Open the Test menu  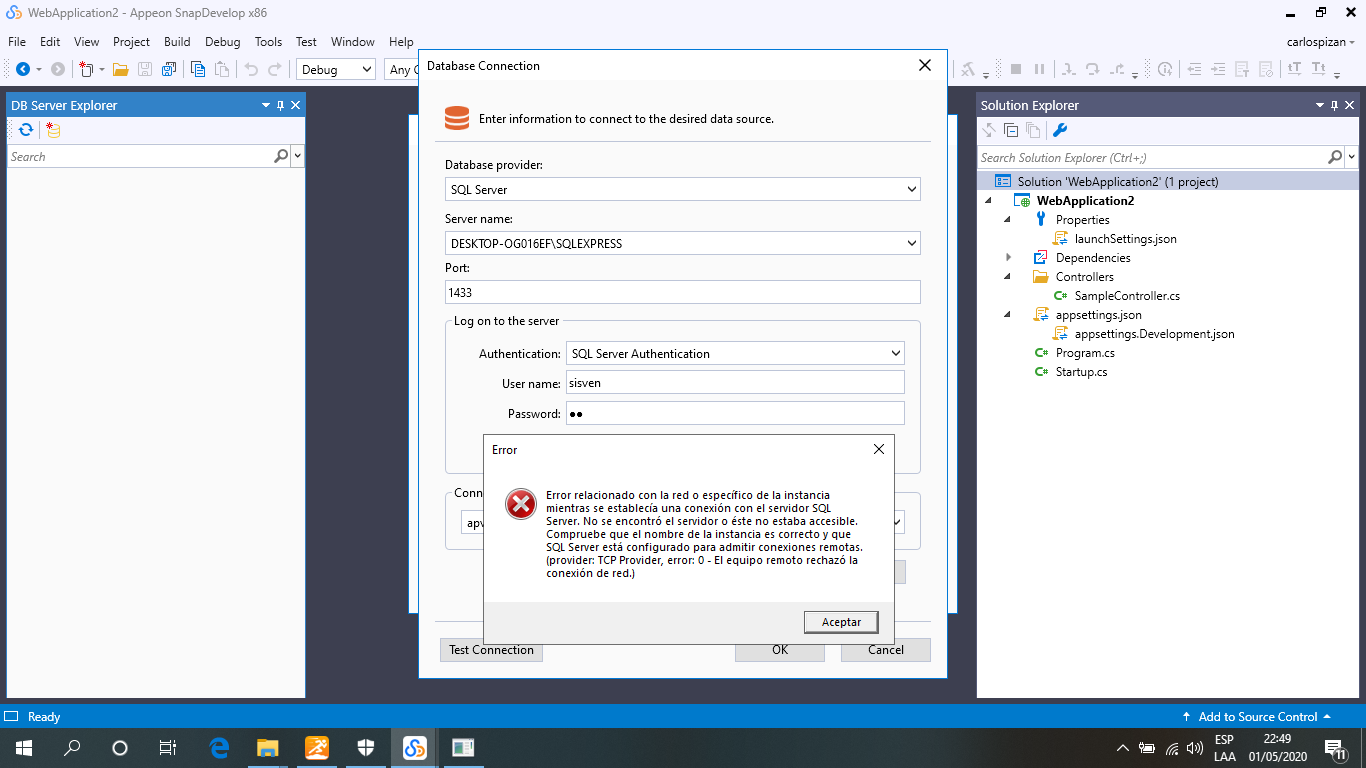coord(306,42)
